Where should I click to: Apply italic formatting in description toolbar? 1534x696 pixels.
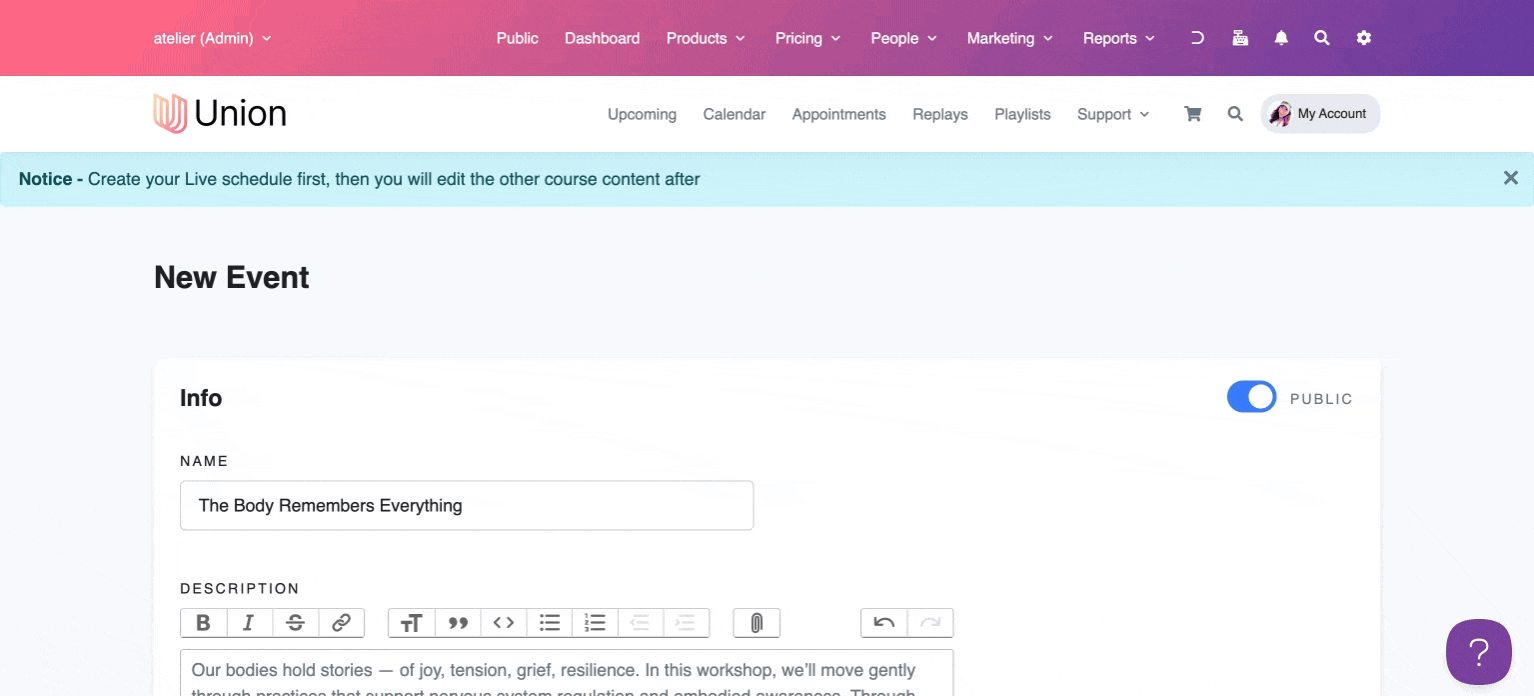(x=249, y=623)
